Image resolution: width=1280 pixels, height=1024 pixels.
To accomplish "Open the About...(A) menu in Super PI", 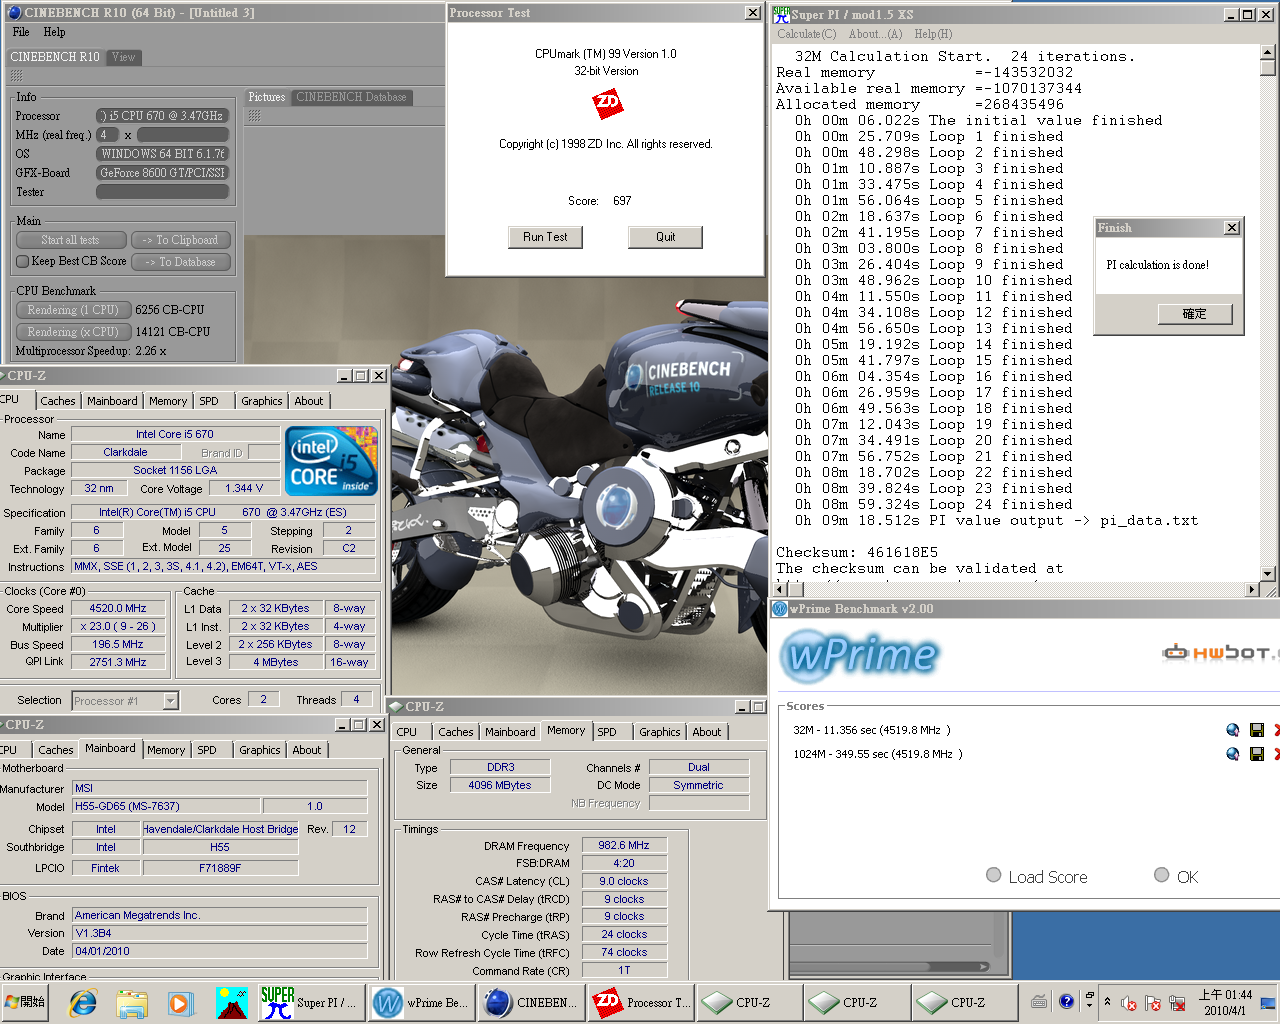I will click(x=875, y=34).
